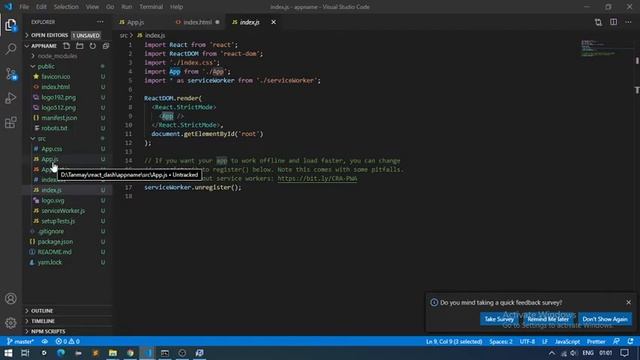The image size is (640, 360).
Task: Click the Don't Show Again button
Action: coord(605,319)
